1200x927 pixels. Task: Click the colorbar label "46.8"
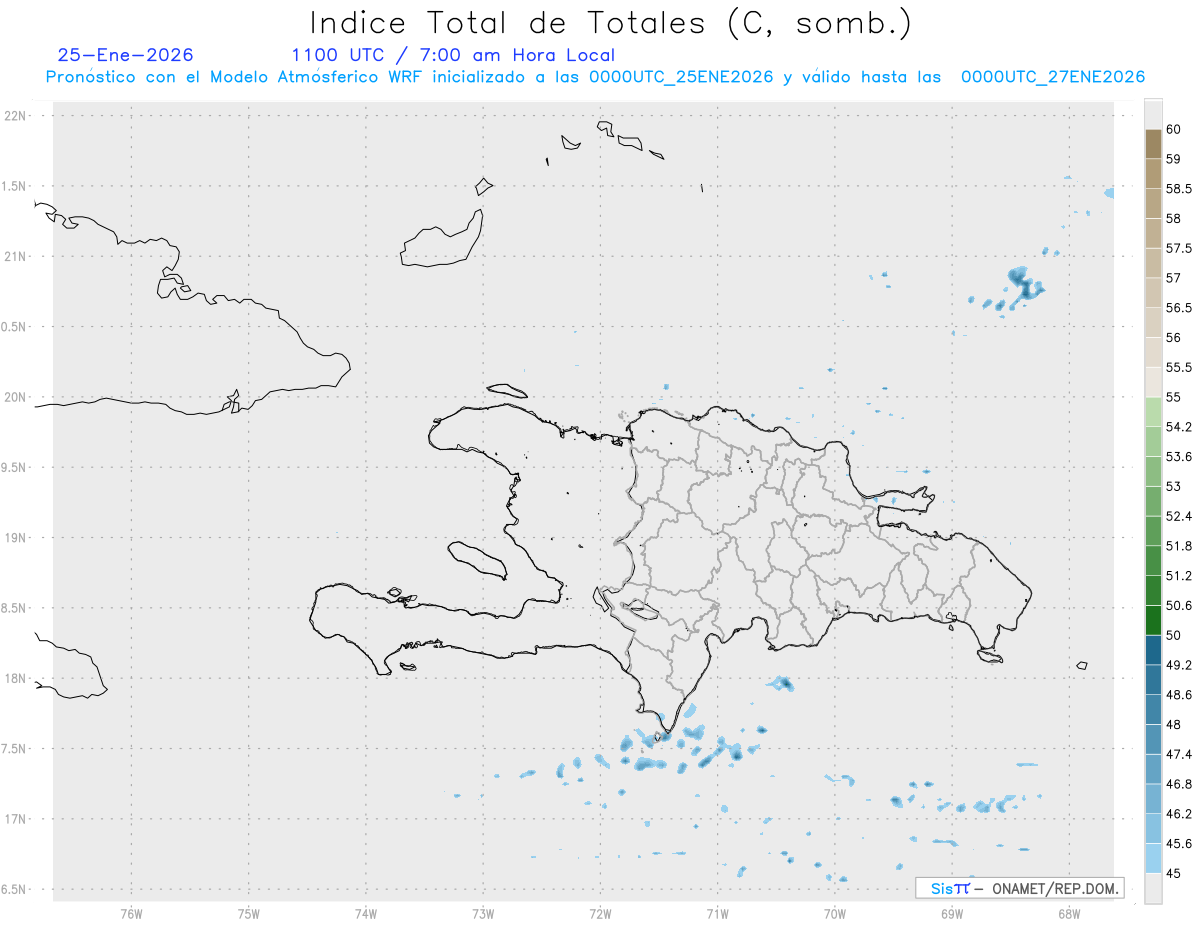1179,784
